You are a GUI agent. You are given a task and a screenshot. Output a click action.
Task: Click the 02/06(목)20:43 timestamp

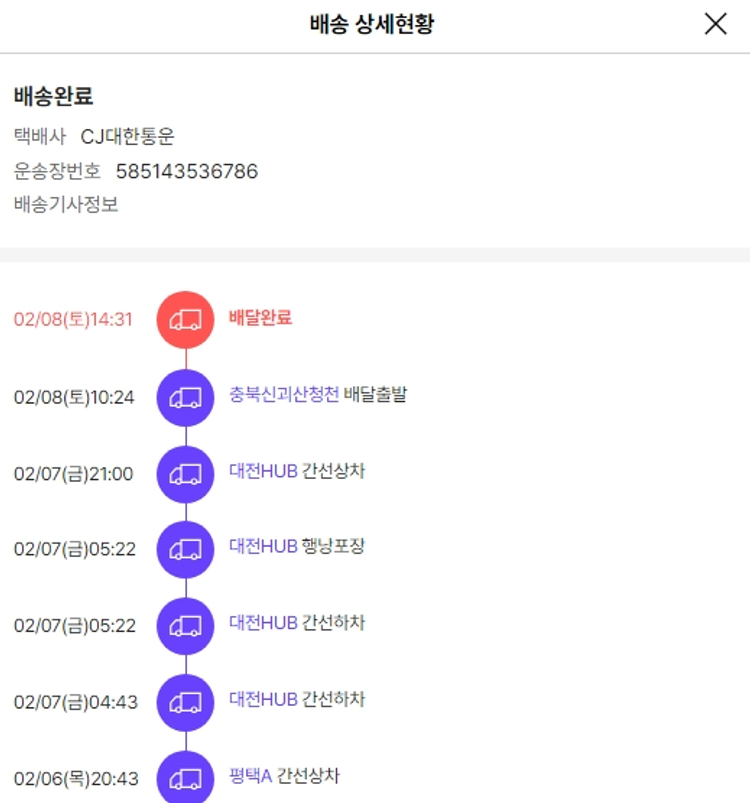76,778
